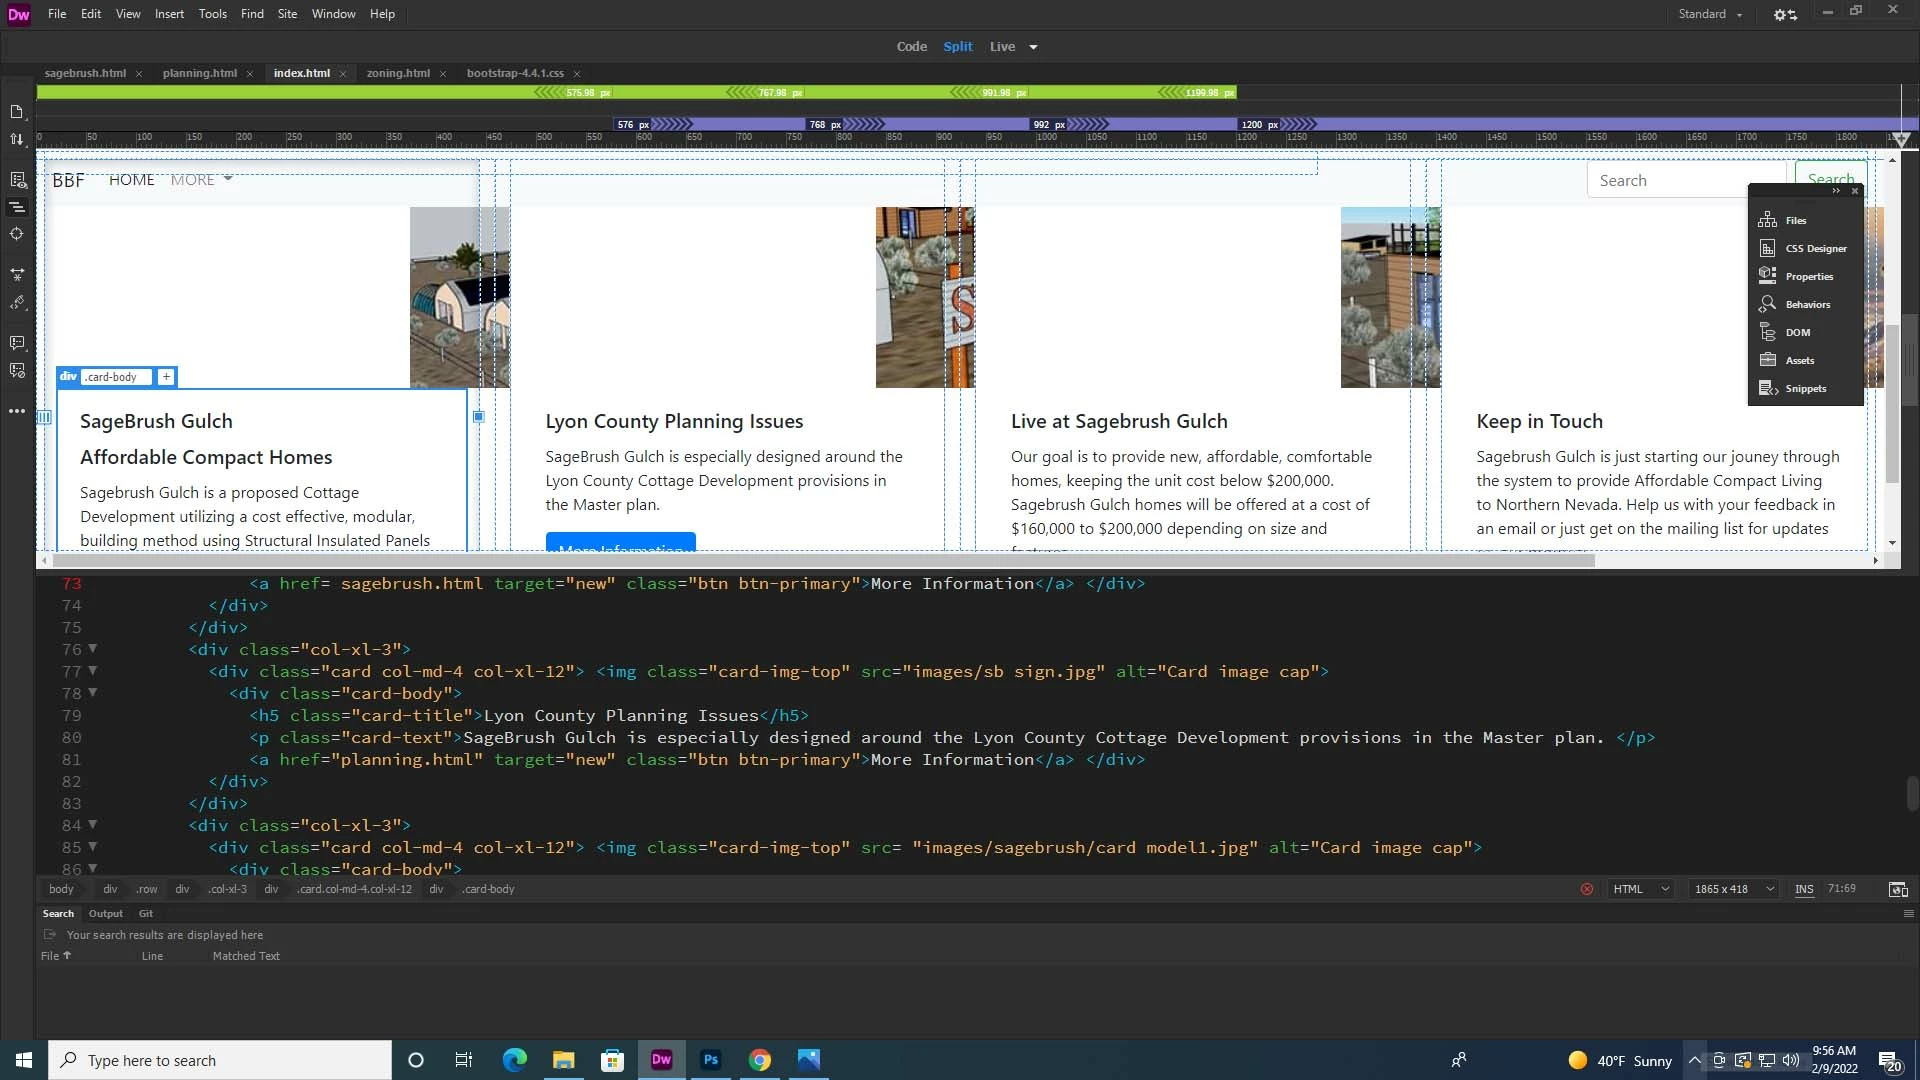This screenshot has height=1080, width=1920.
Task: Click the File Management arrows icon
Action: pos(17,140)
